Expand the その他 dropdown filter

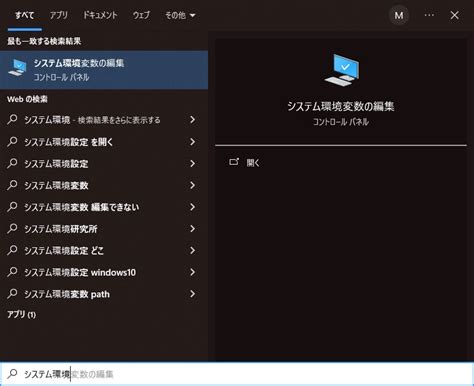tap(180, 15)
